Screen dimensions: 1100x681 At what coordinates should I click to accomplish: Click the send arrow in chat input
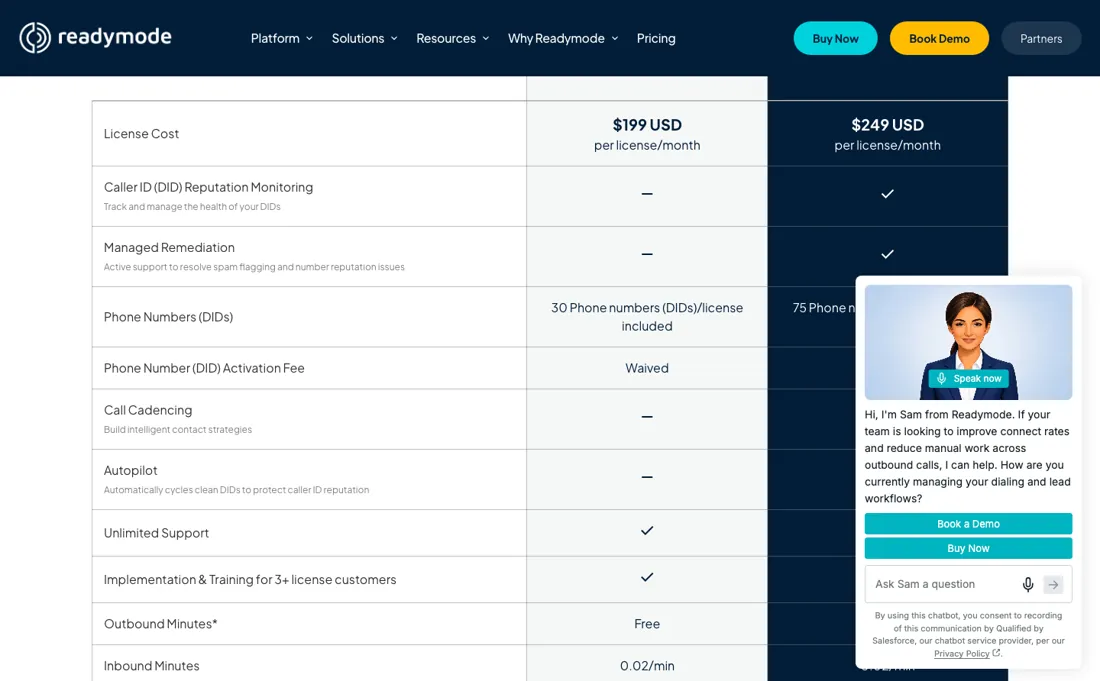pyautogui.click(x=1053, y=584)
